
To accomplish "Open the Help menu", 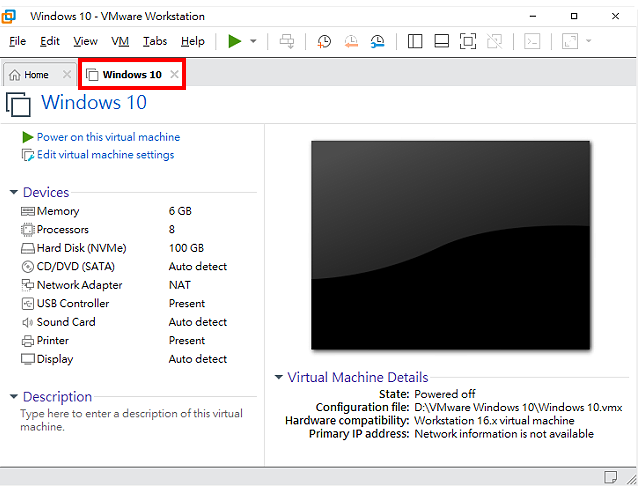I will [x=192, y=41].
